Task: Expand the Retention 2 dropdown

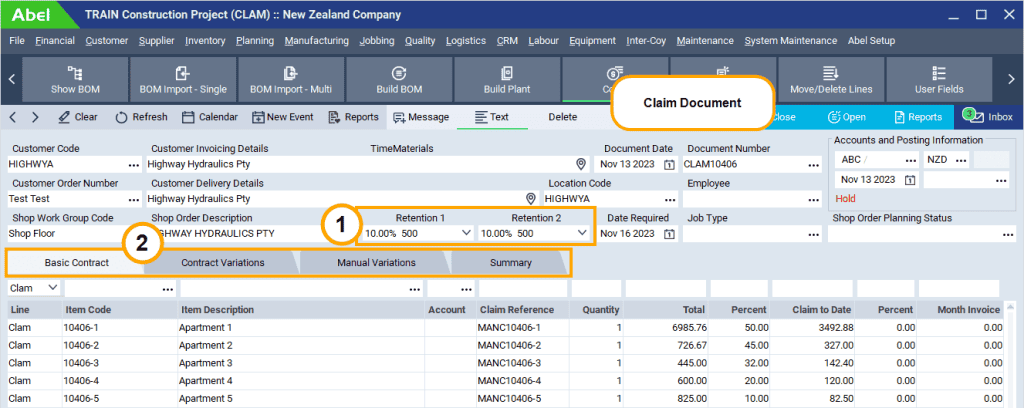Action: pos(582,233)
